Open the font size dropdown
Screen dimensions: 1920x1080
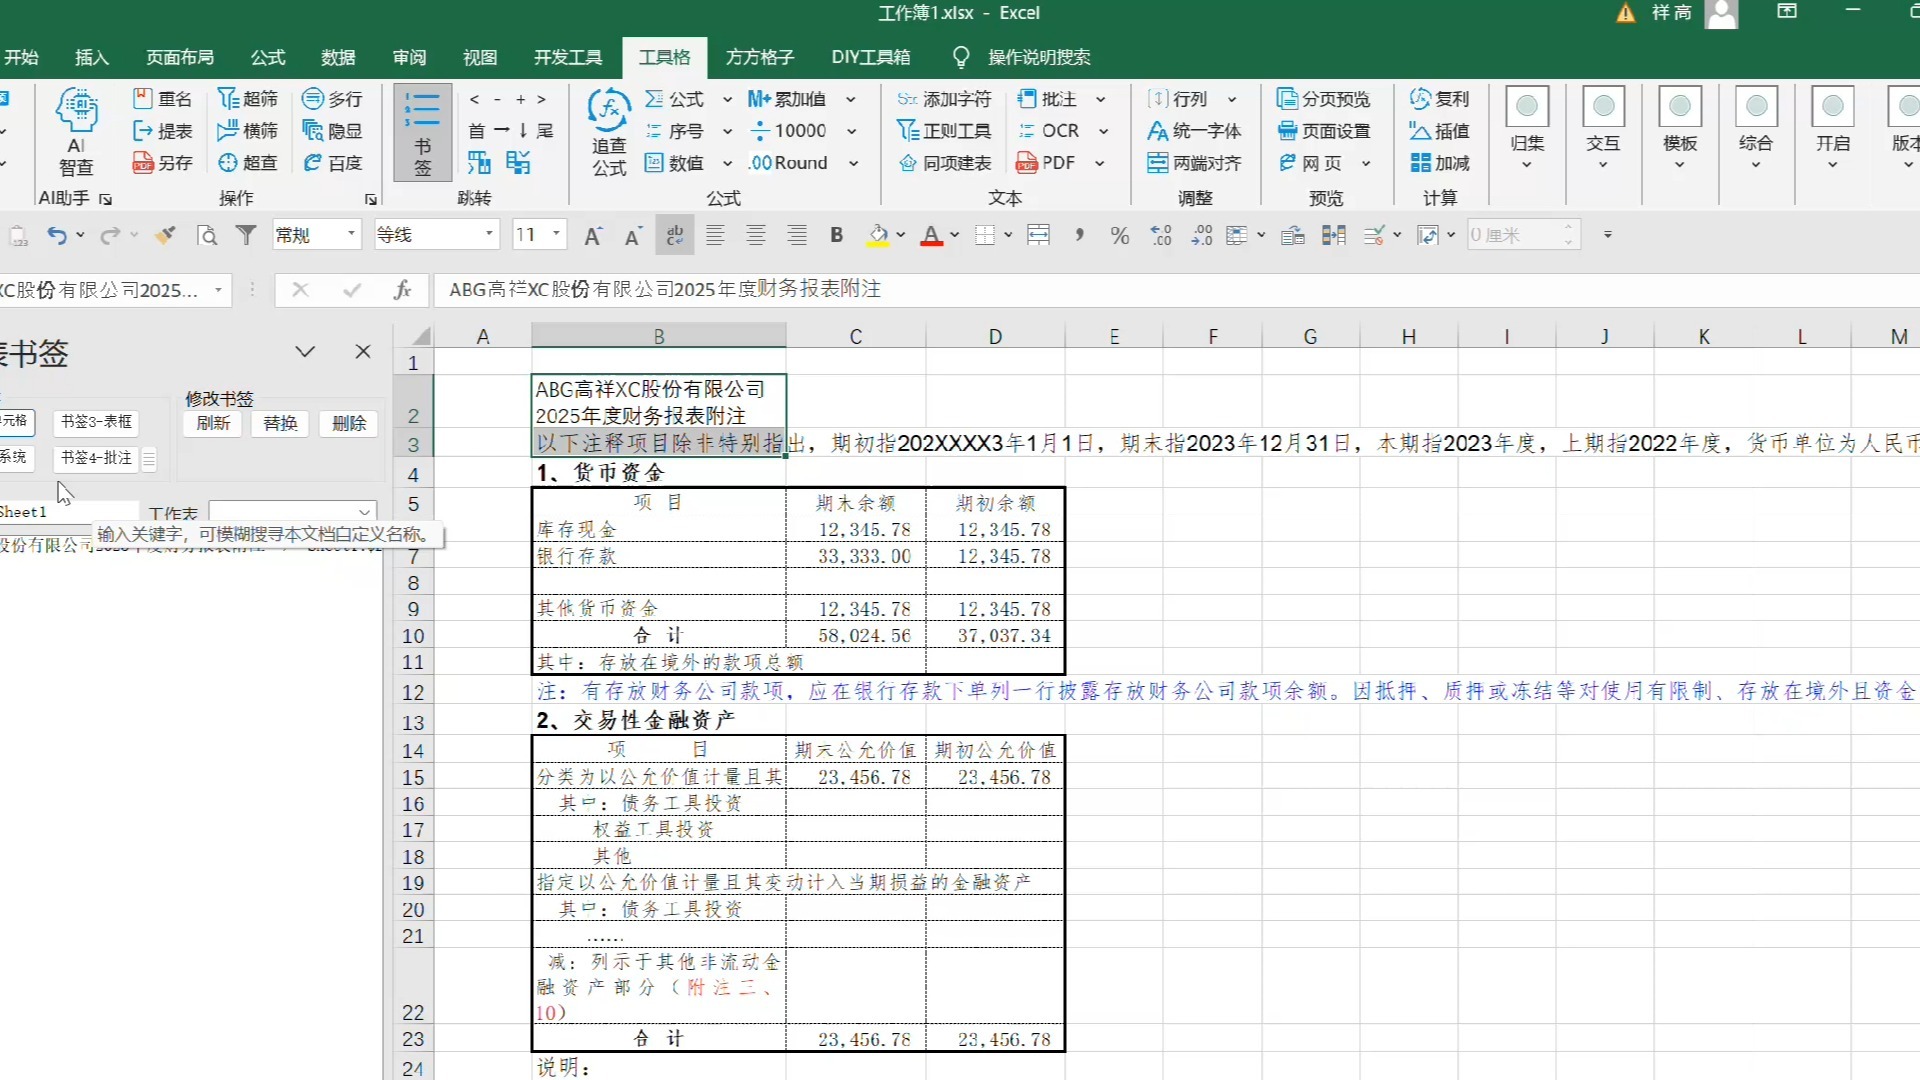[x=557, y=235]
